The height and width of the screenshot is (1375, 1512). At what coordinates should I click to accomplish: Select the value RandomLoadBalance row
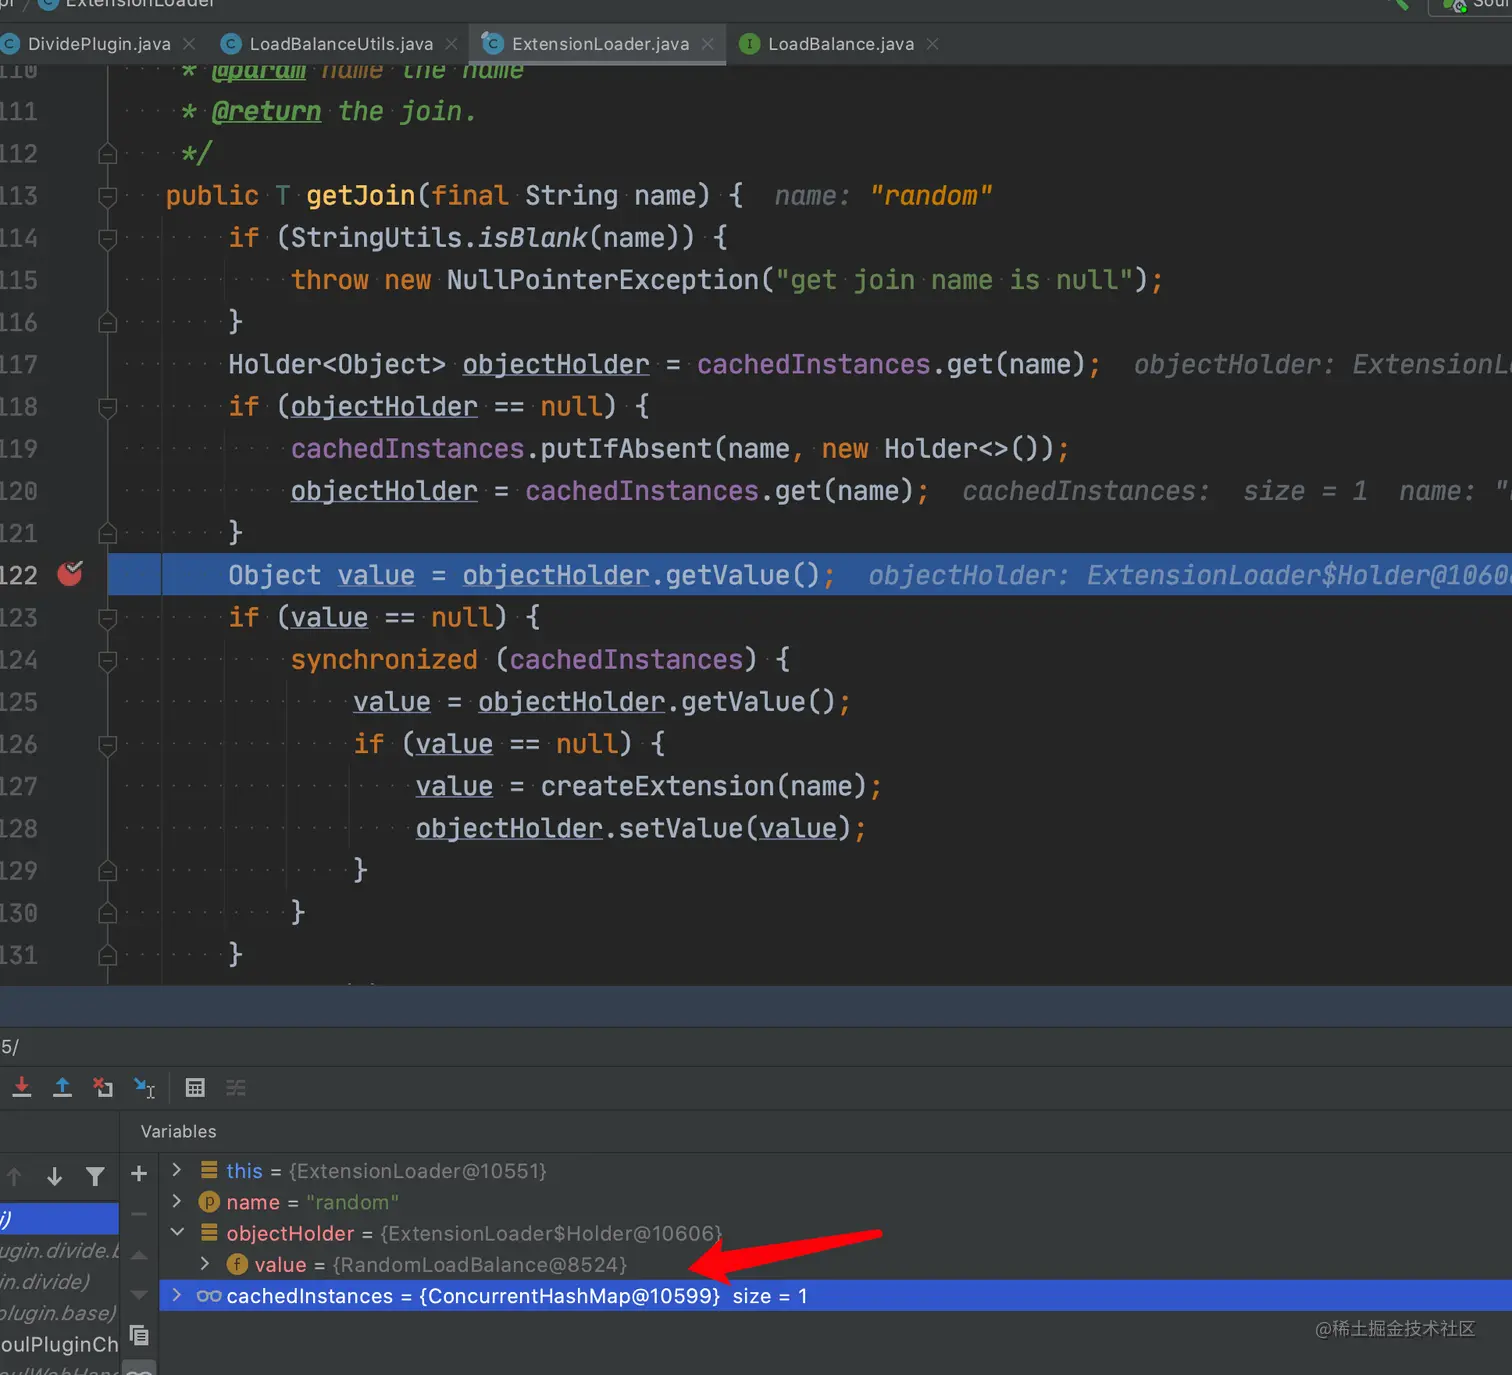click(835, 1264)
